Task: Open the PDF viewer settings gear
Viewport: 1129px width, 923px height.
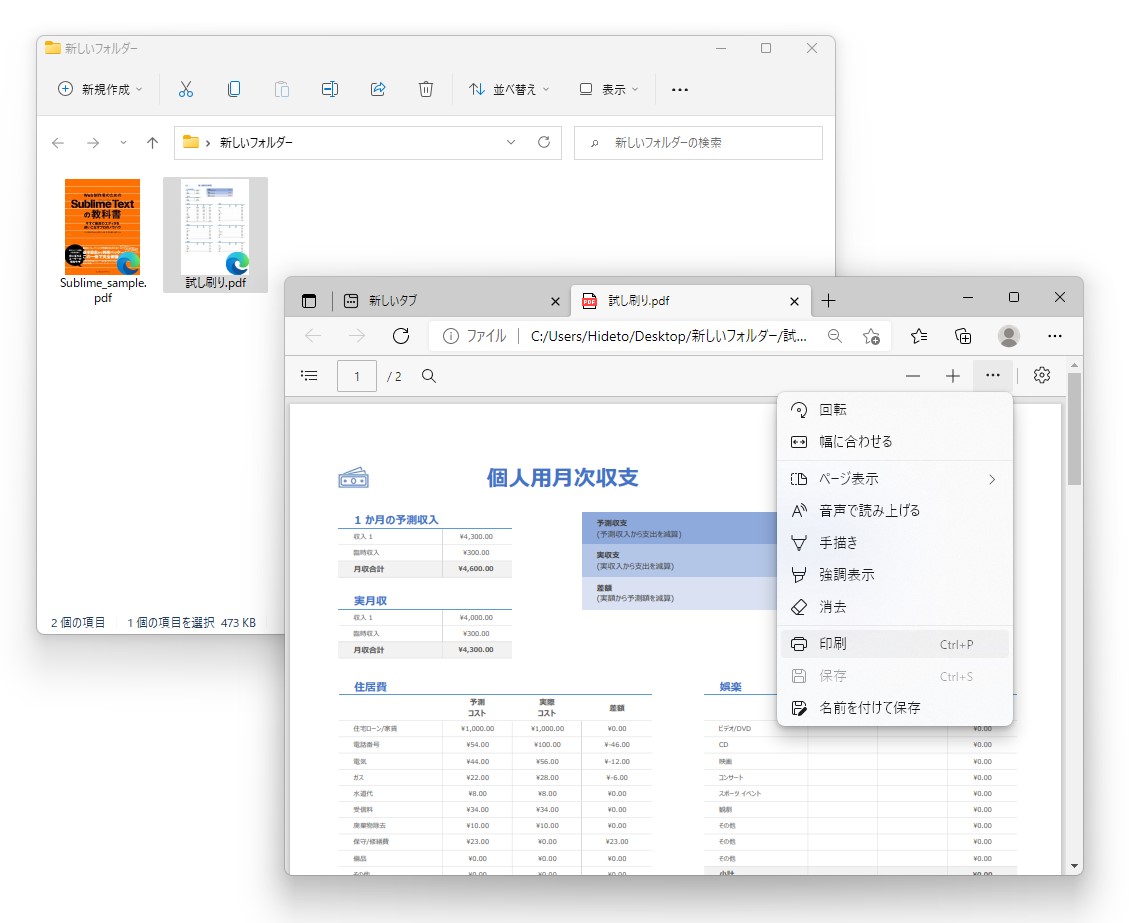Action: [1041, 374]
